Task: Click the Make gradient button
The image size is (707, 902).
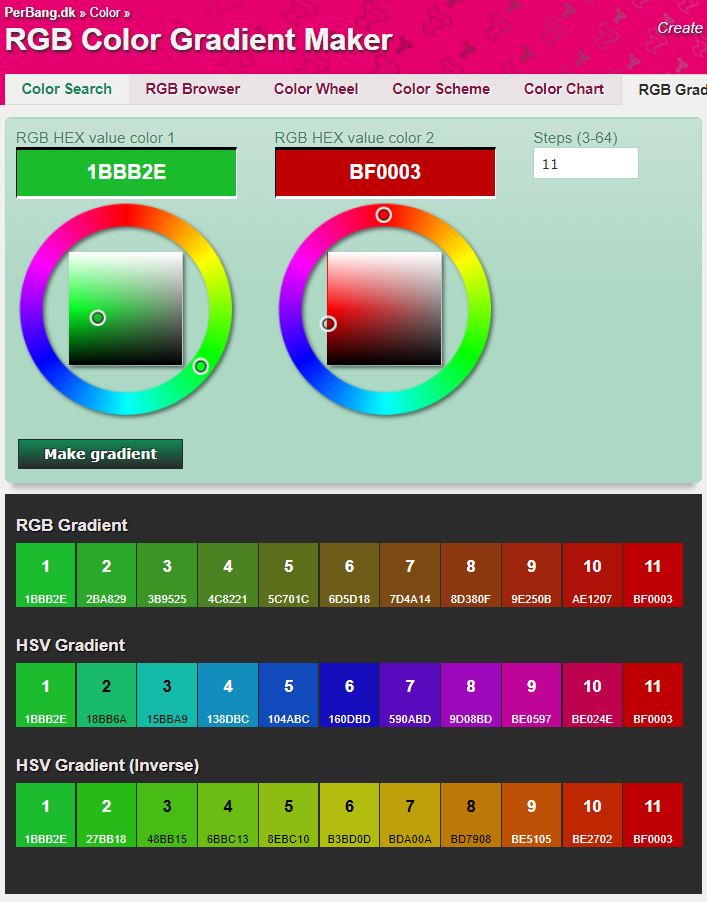Action: [100, 454]
